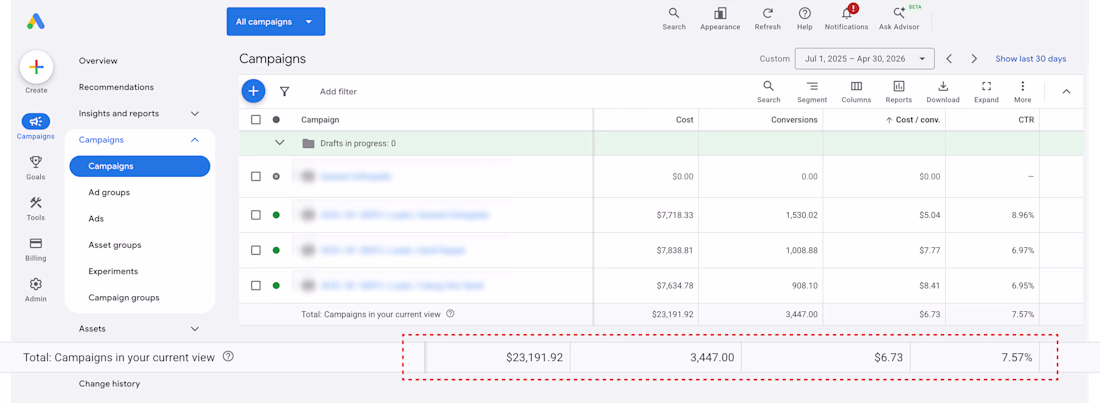Click the Google Ads logo

tap(36, 21)
